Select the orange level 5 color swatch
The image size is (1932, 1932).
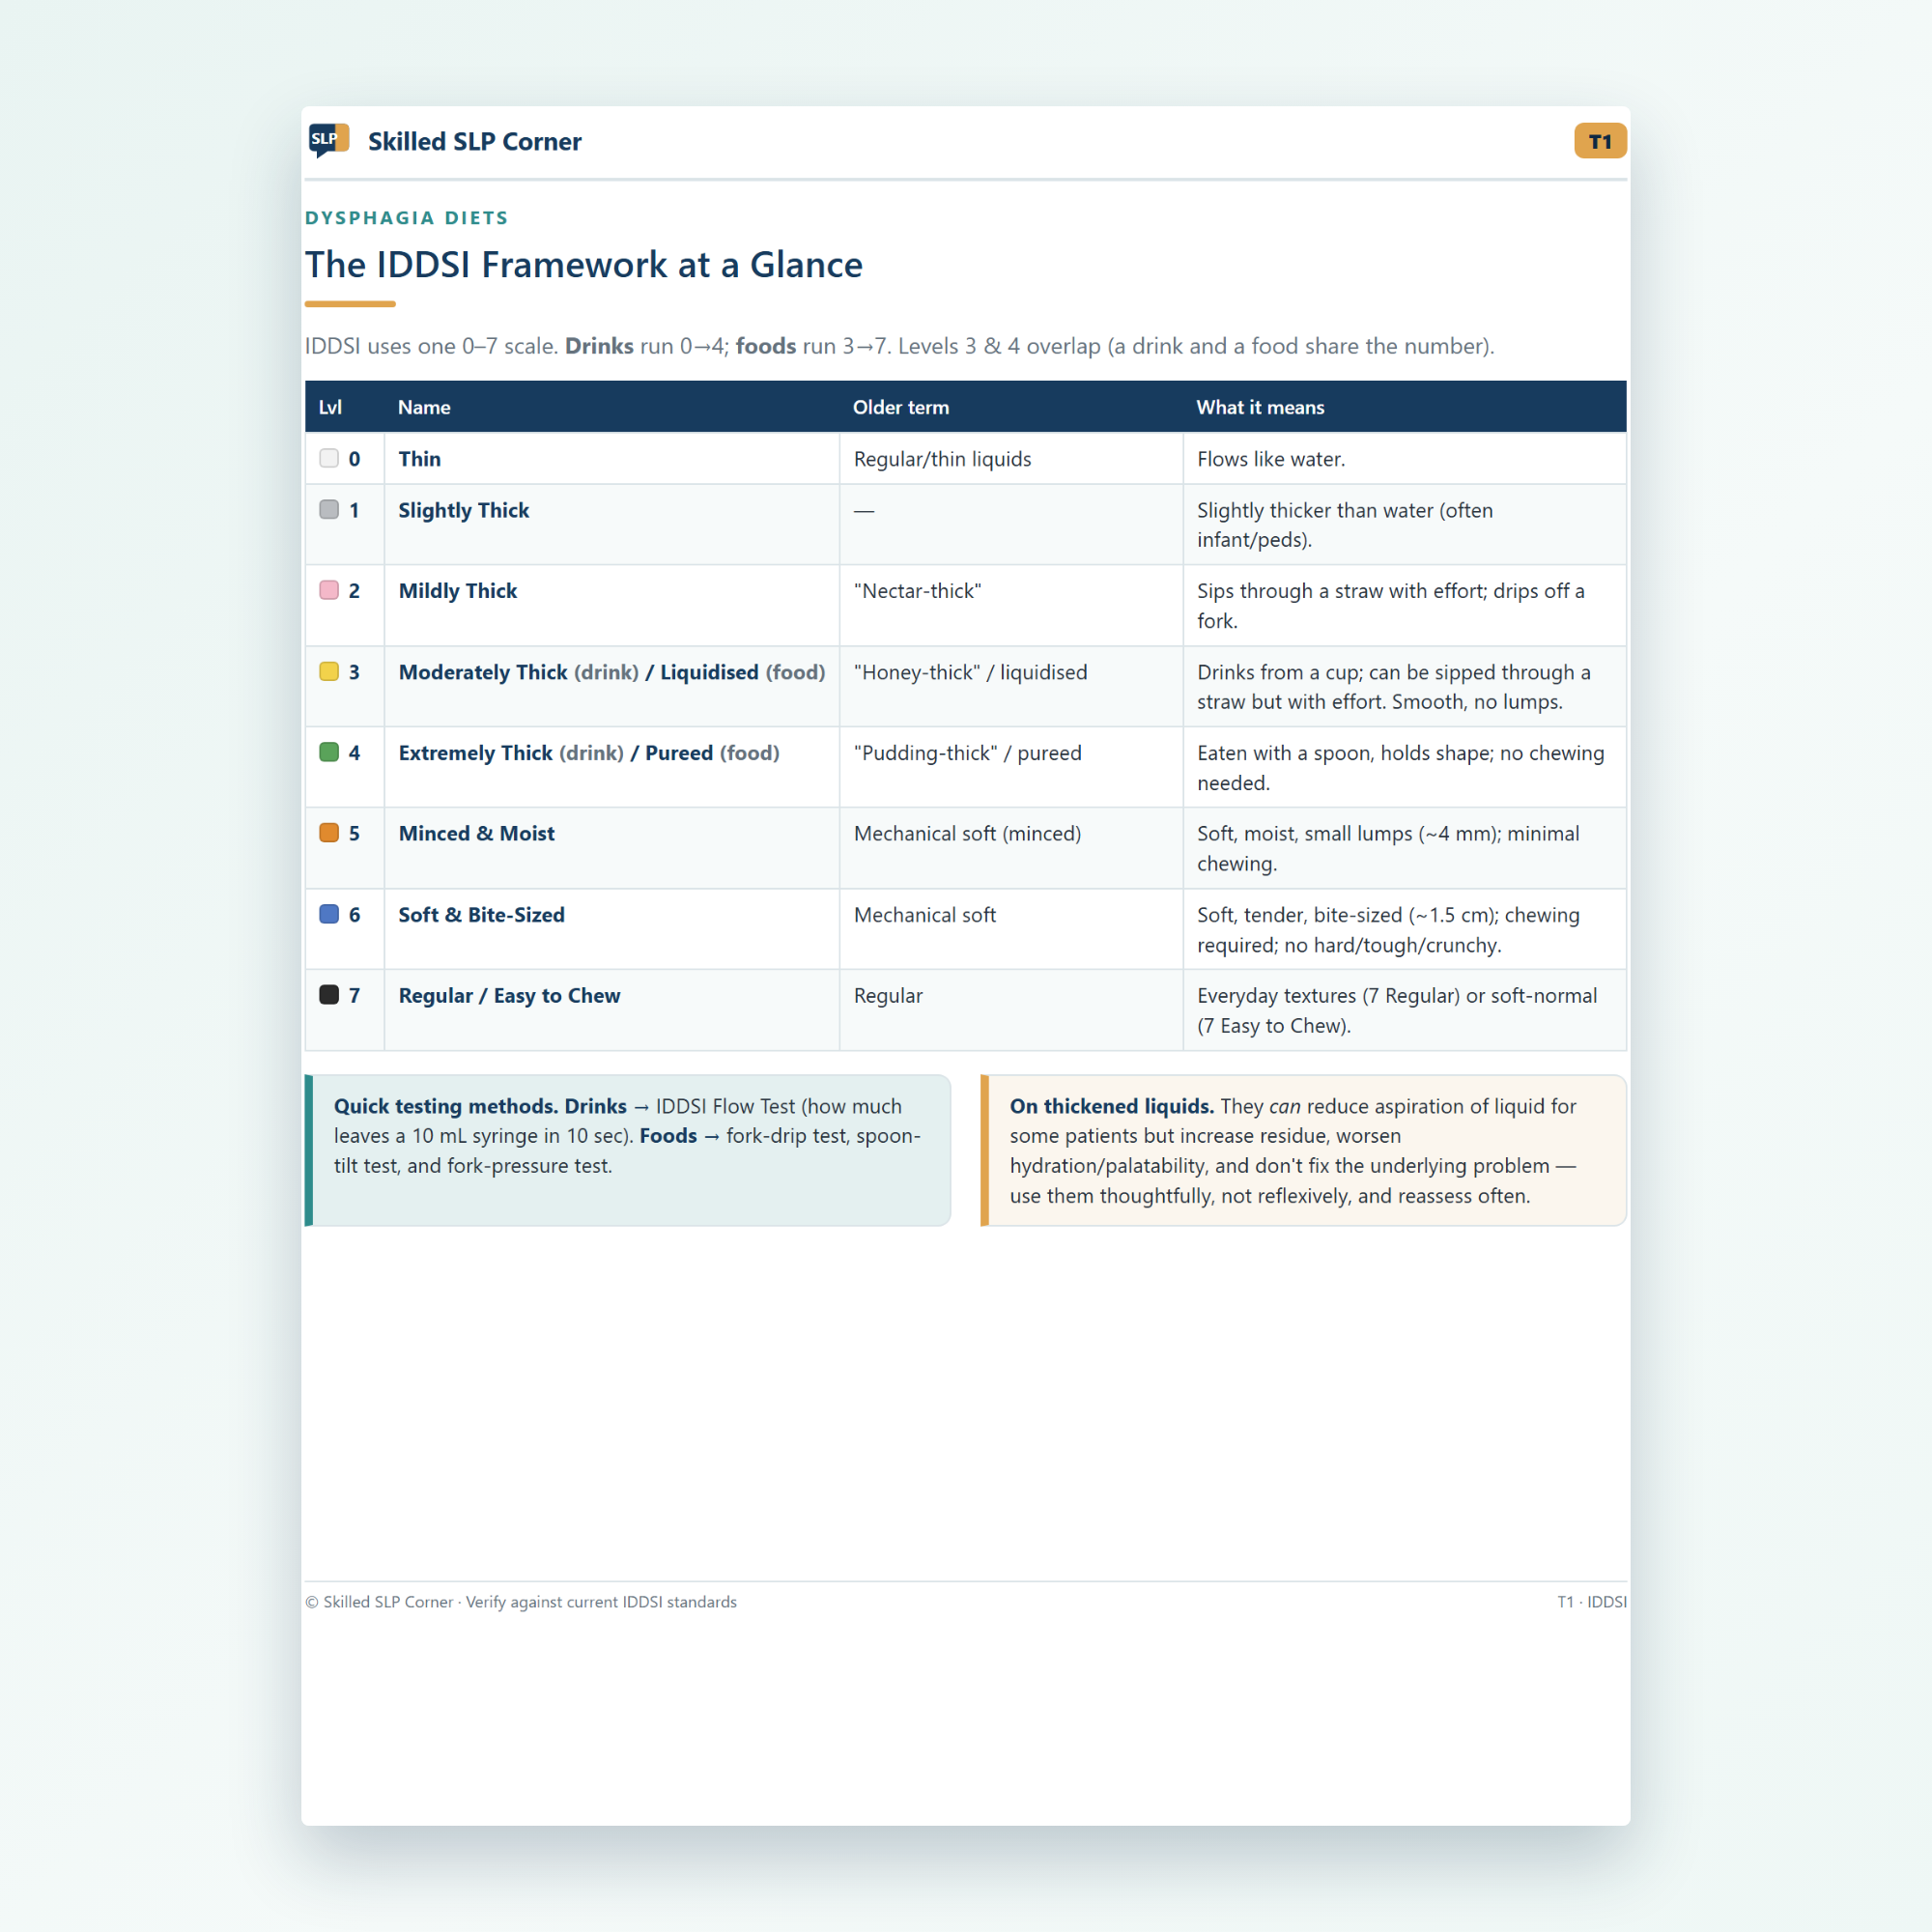[329, 833]
